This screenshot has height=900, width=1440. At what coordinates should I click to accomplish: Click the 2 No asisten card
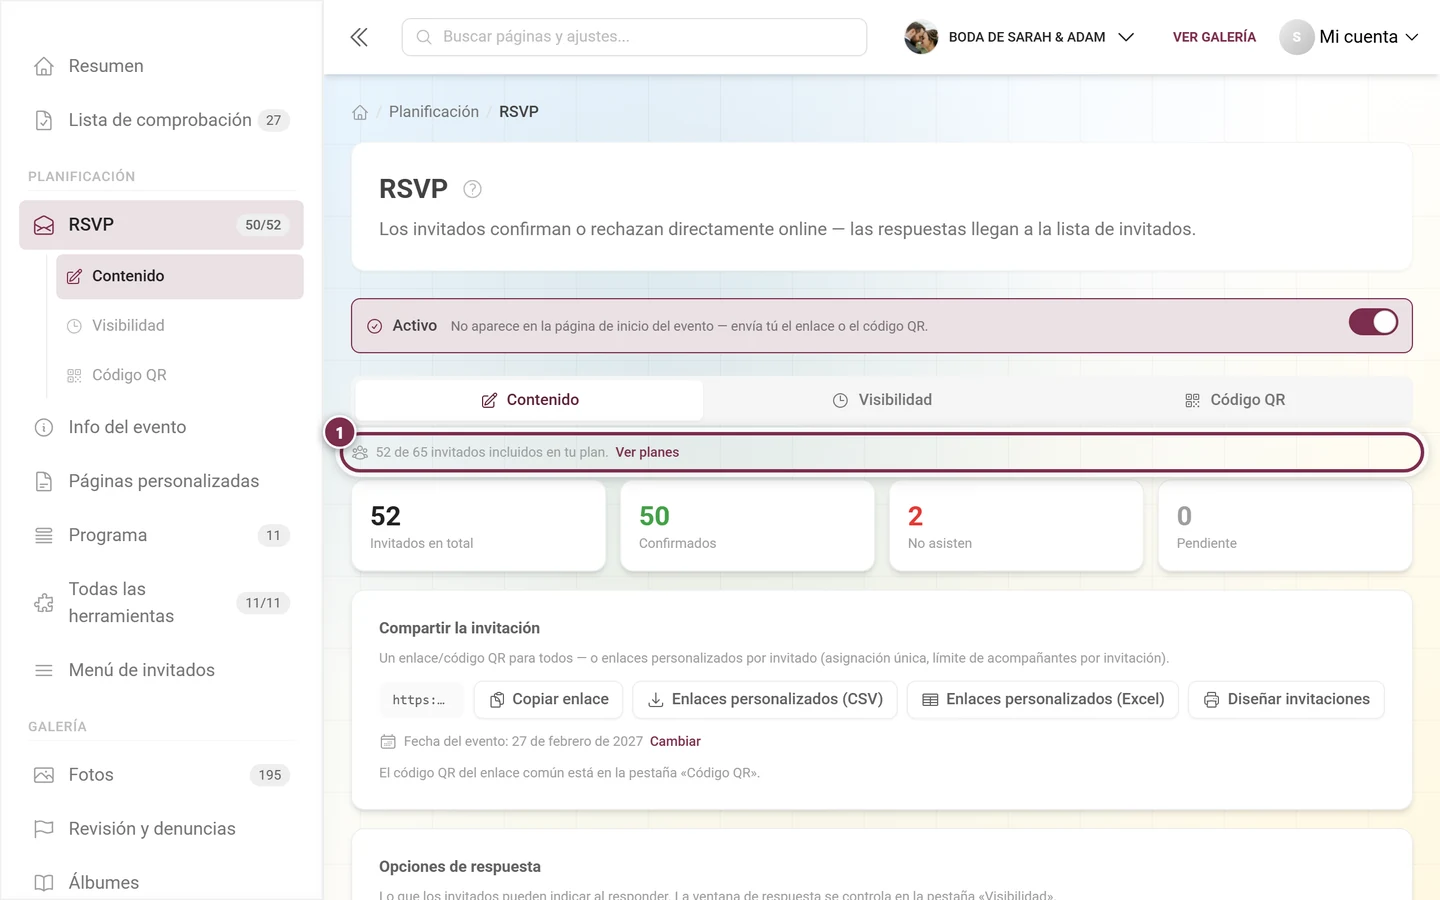coord(1016,526)
